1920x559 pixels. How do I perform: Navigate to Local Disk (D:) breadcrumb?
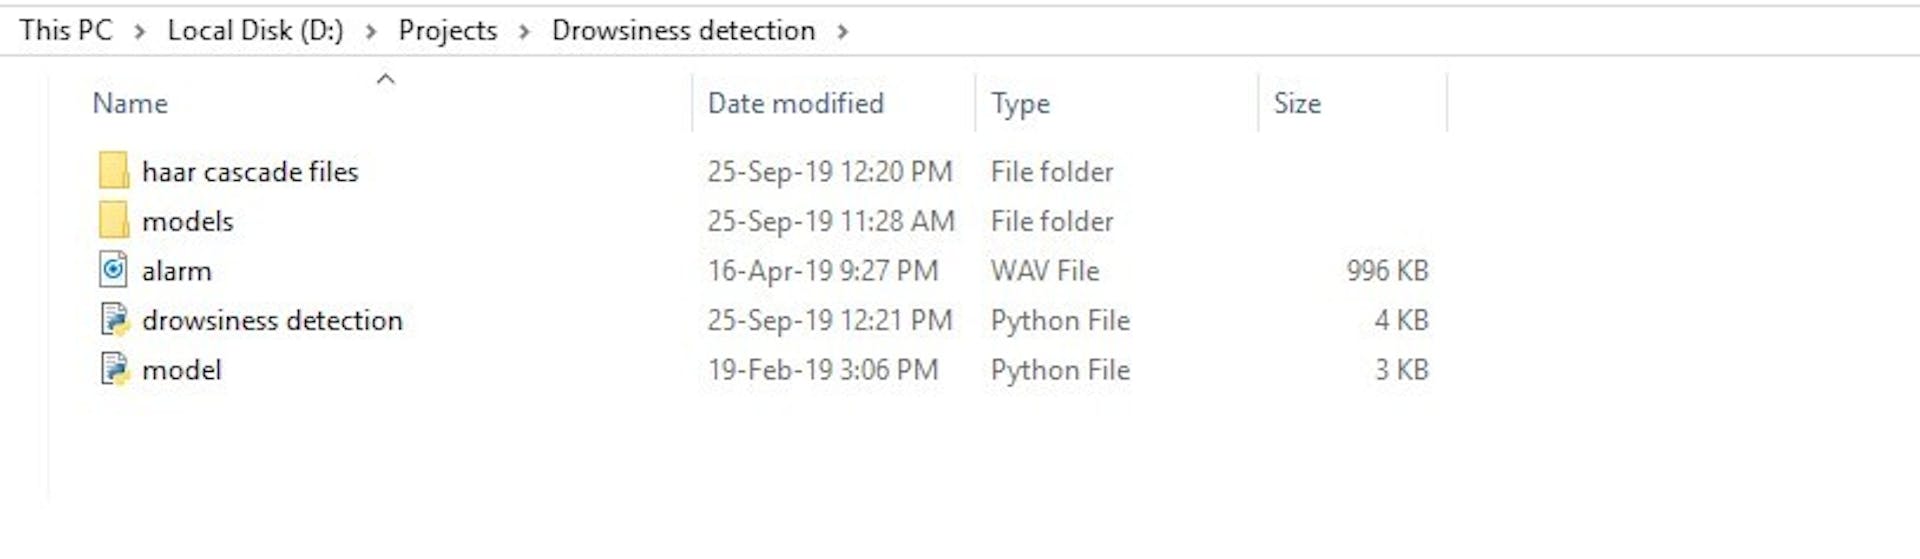[255, 30]
